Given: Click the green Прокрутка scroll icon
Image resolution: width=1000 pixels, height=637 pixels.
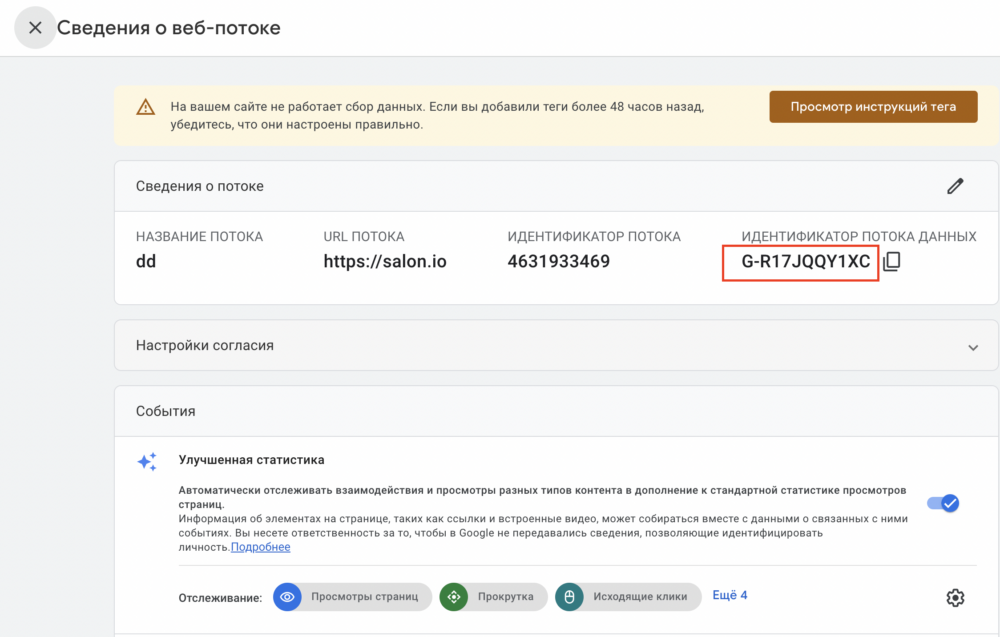Looking at the screenshot, I should [x=454, y=597].
